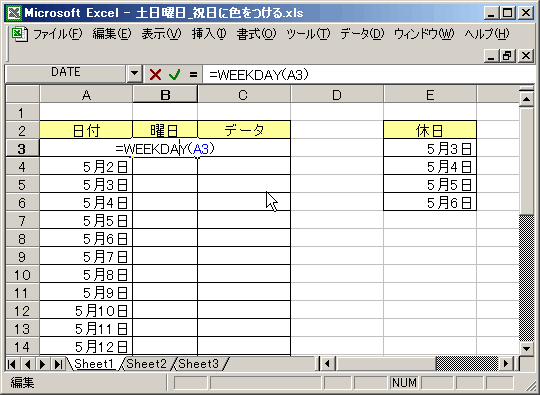Click the vertical scrollbar down arrow
The width and height of the screenshot is (540, 395).
(x=526, y=349)
